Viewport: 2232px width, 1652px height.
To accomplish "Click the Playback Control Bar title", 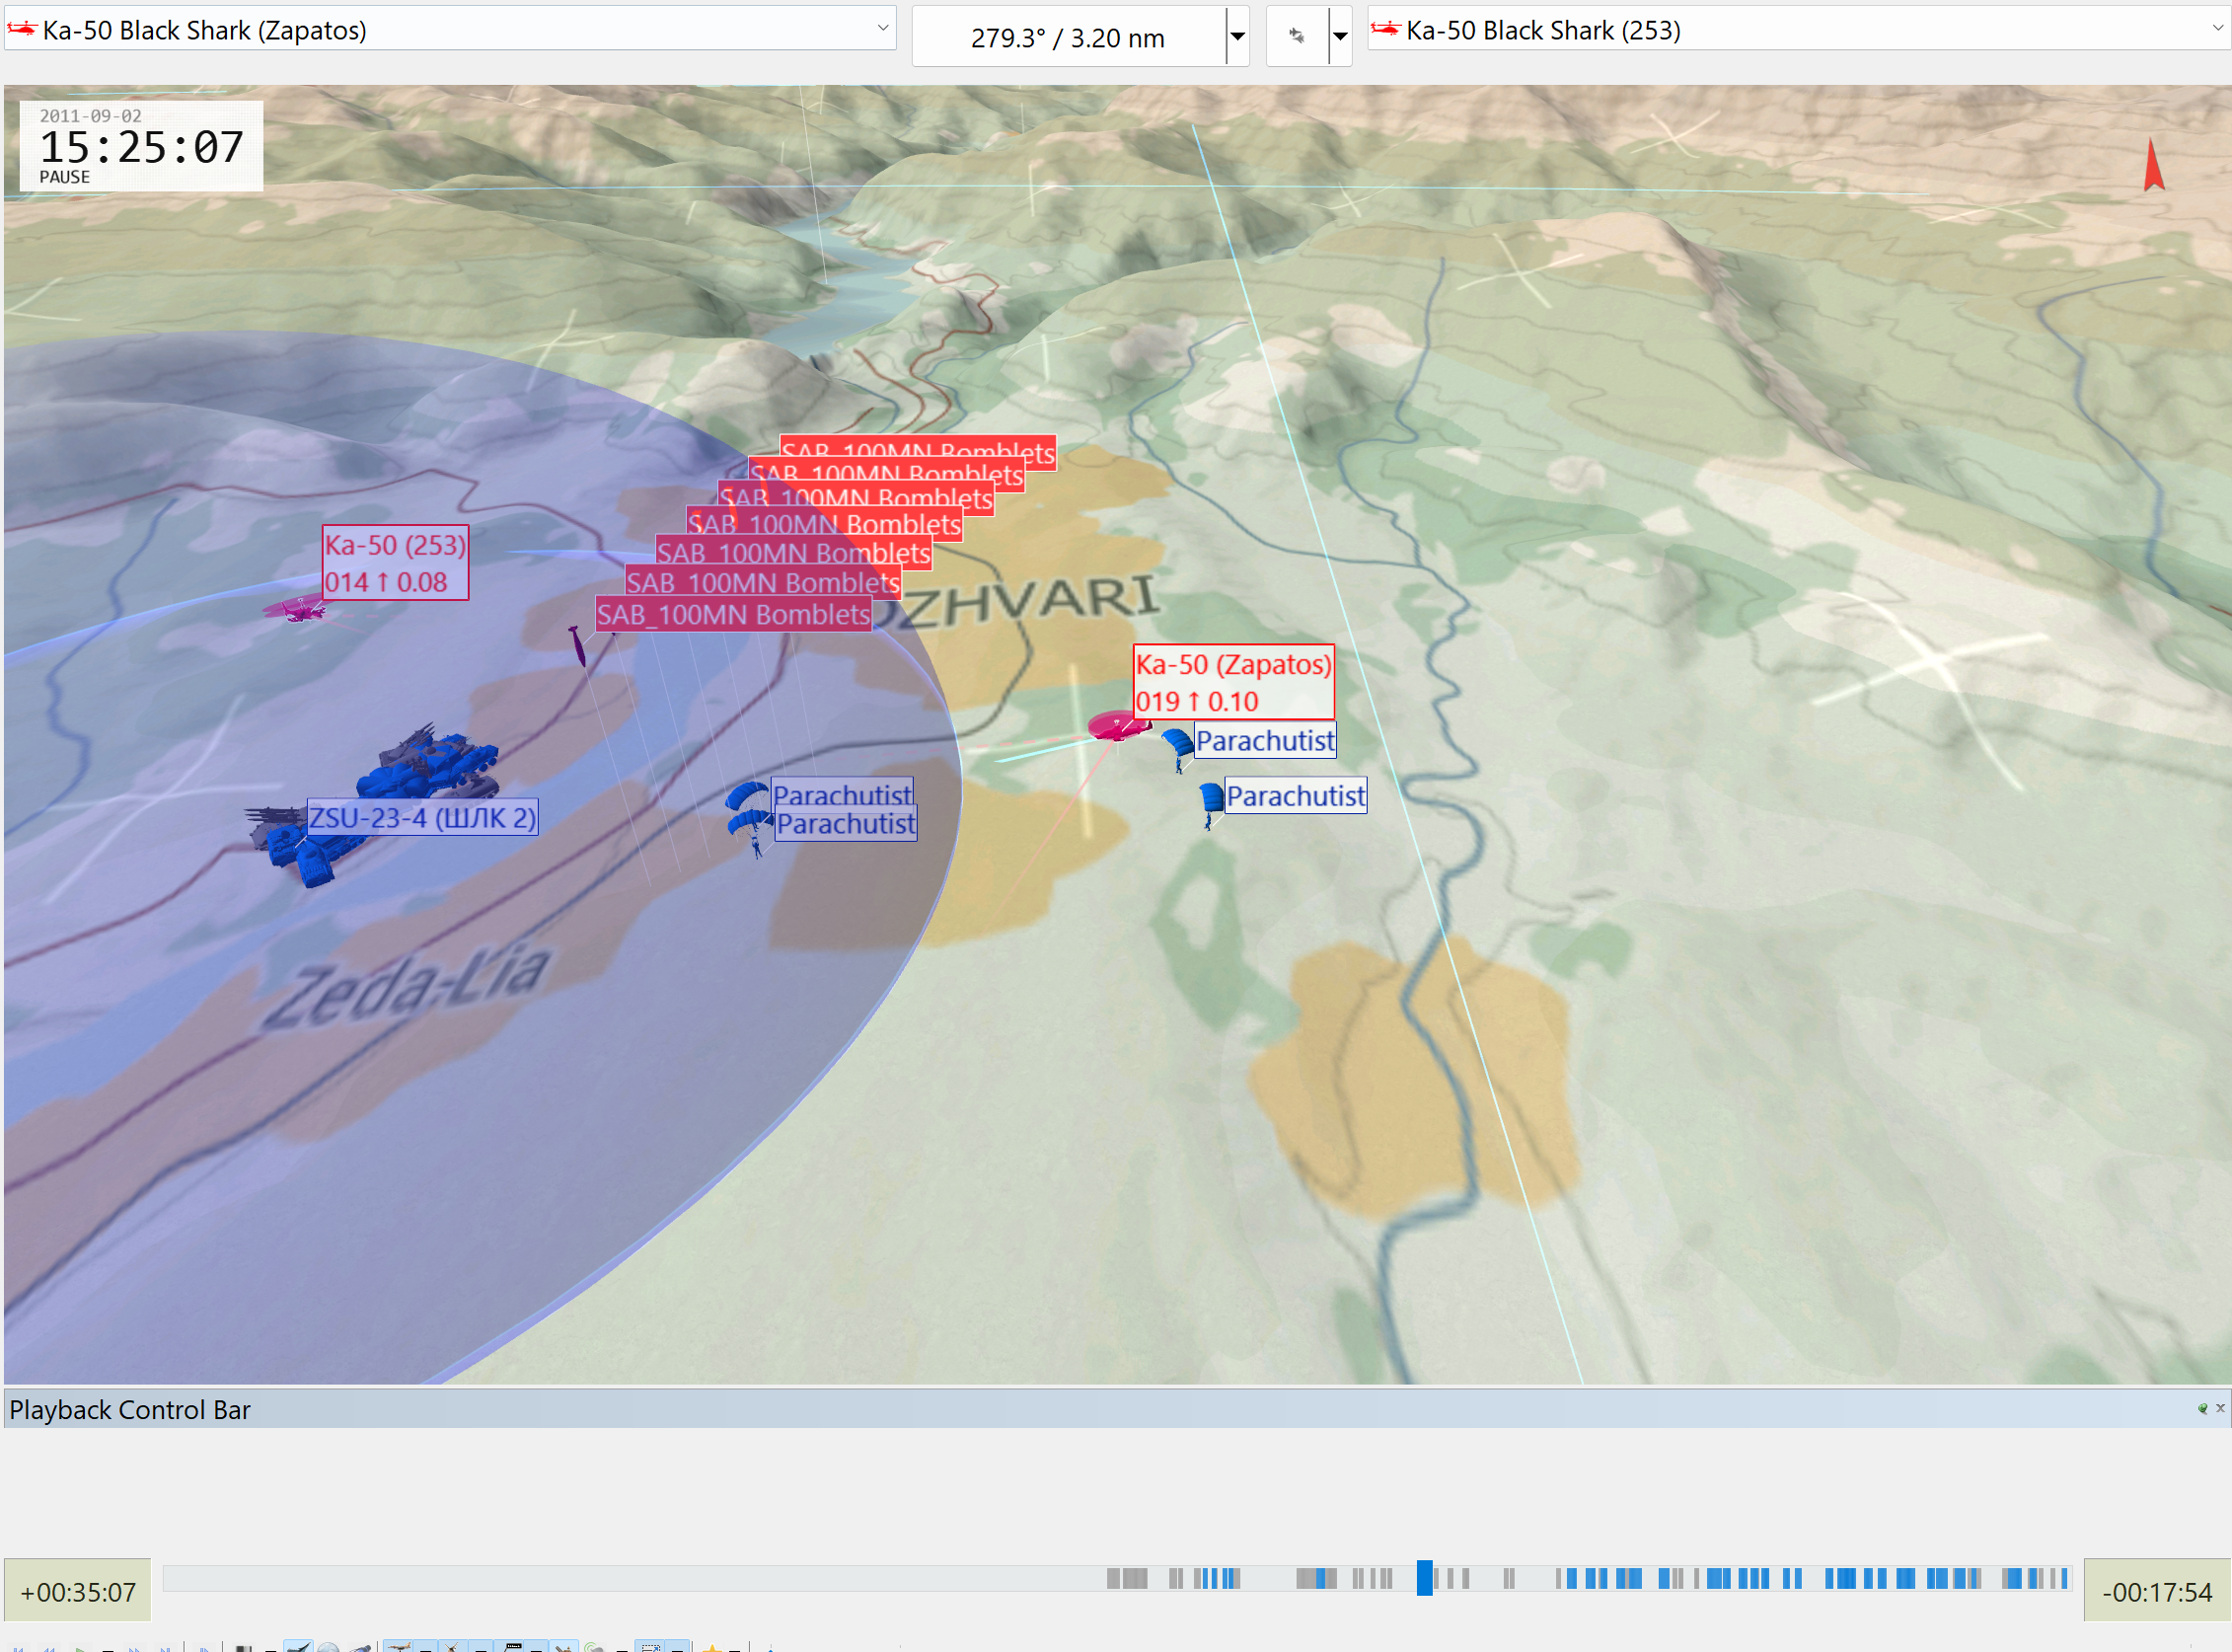I will [x=130, y=1410].
